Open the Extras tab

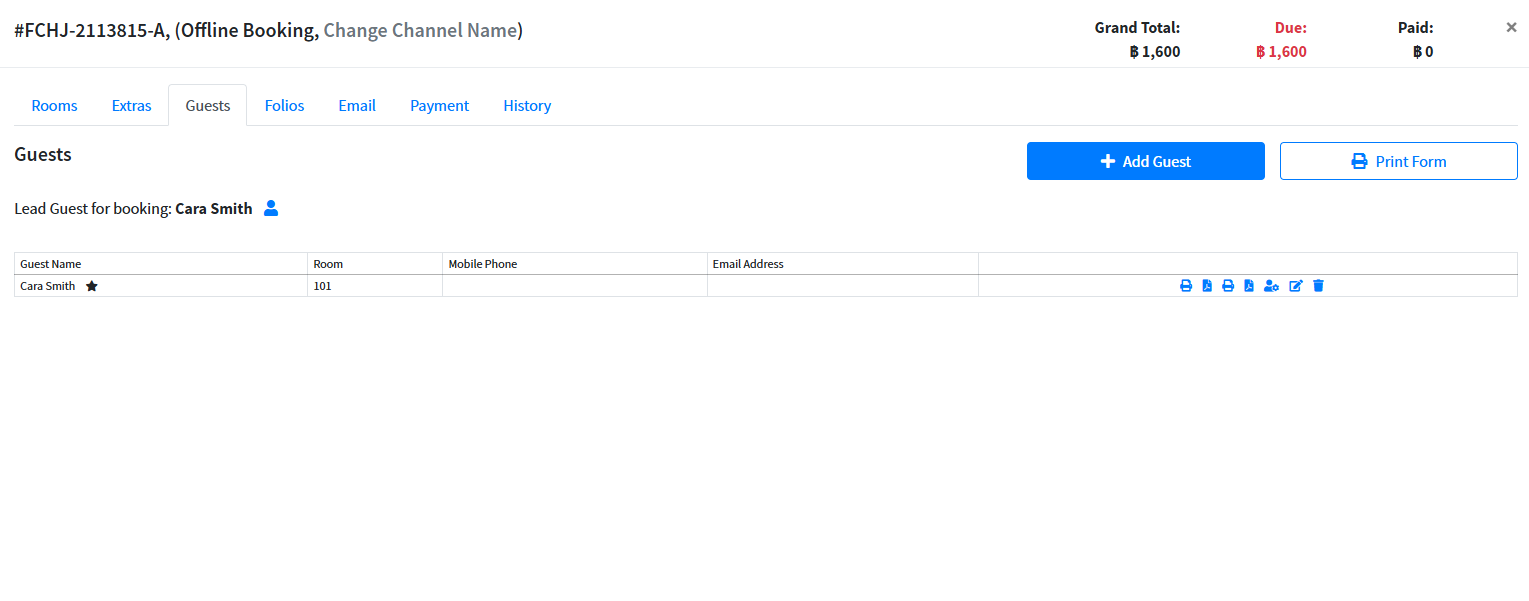(131, 105)
